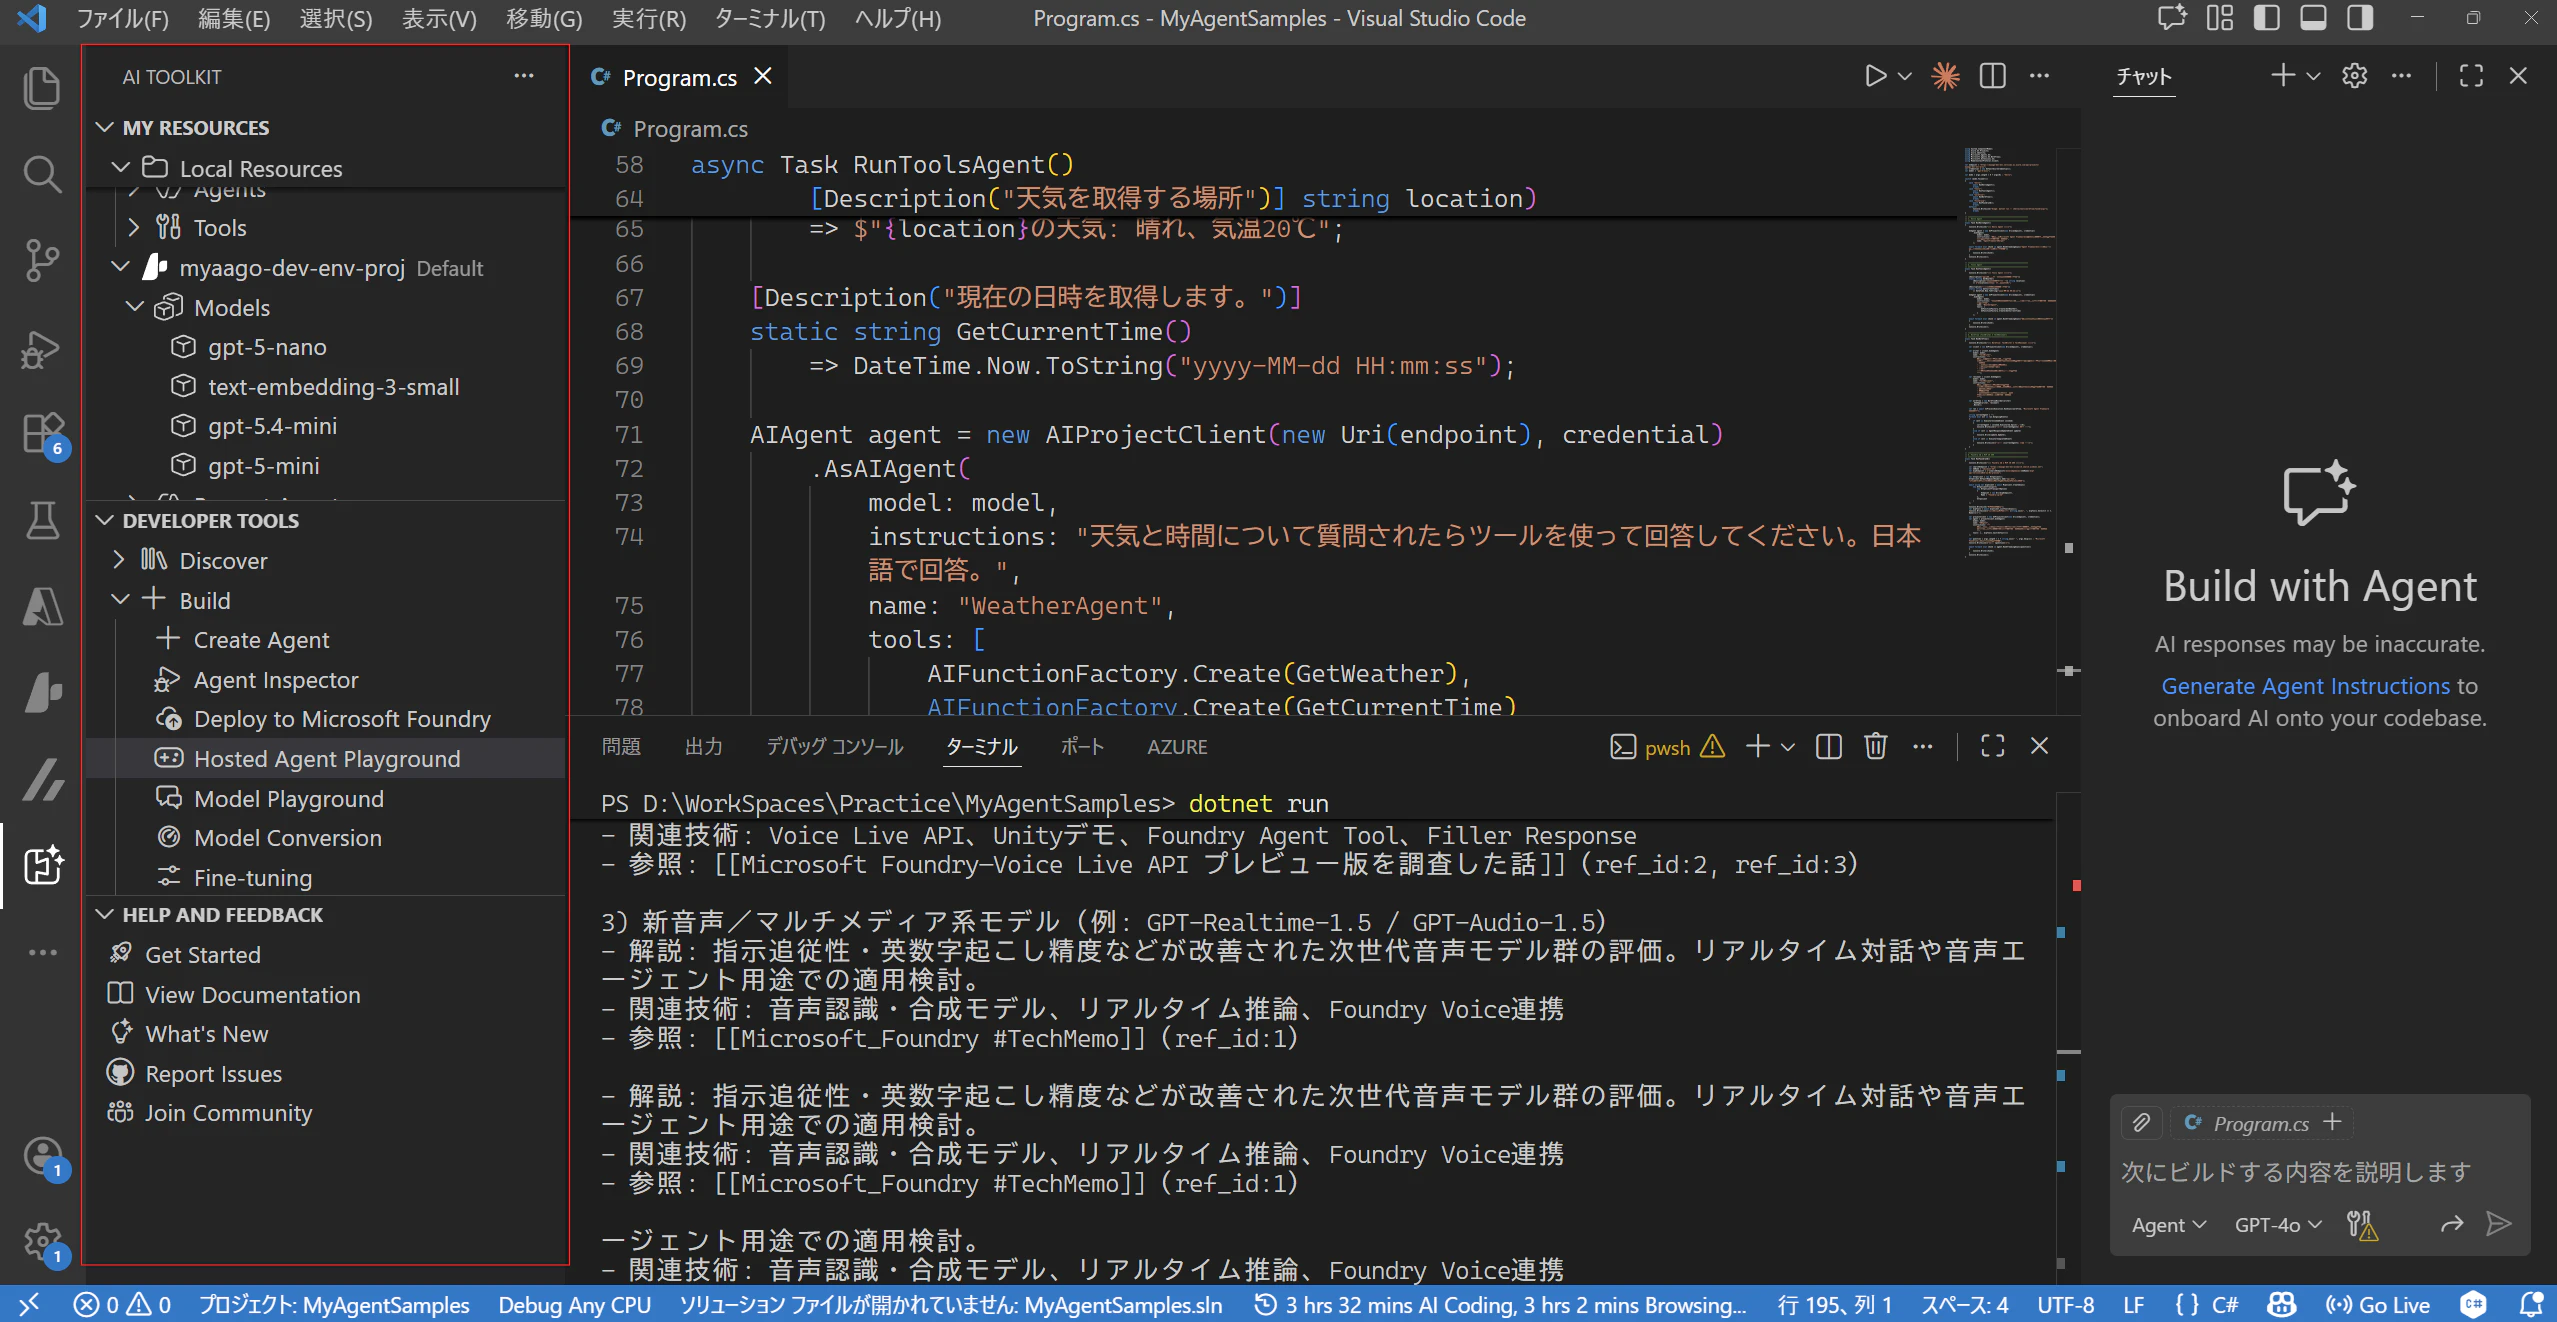The image size is (2557, 1322).
Task: Open the run button dropdown arrow
Action: point(1905,76)
